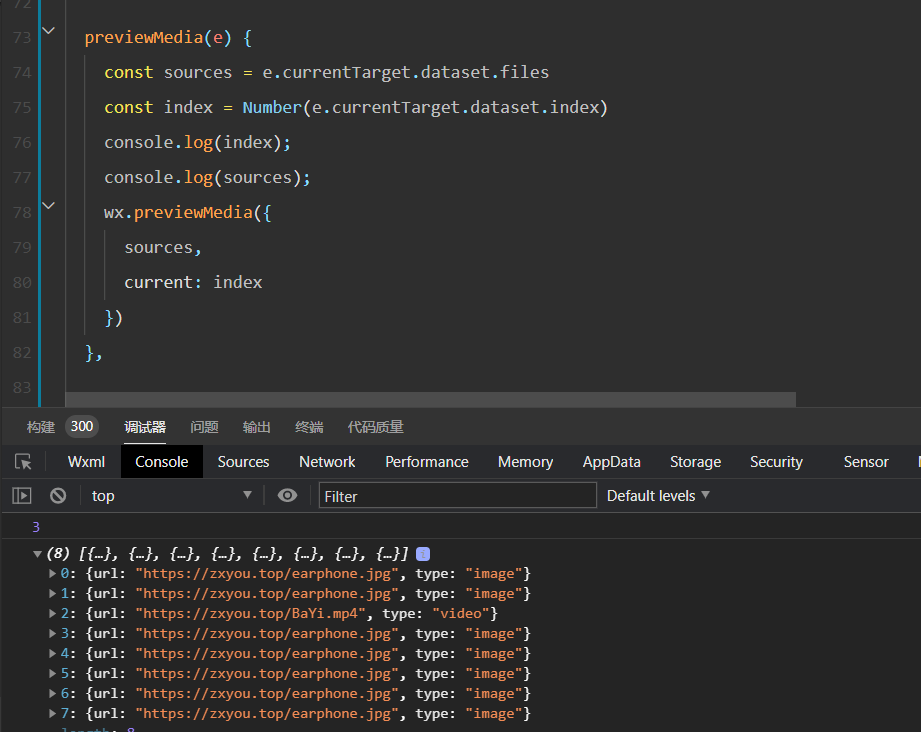Collapse the logged array of 8 items
The height and width of the screenshot is (732, 921).
38,553
